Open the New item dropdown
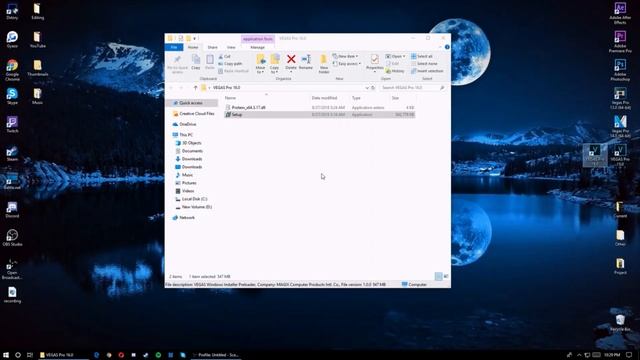 coord(346,56)
